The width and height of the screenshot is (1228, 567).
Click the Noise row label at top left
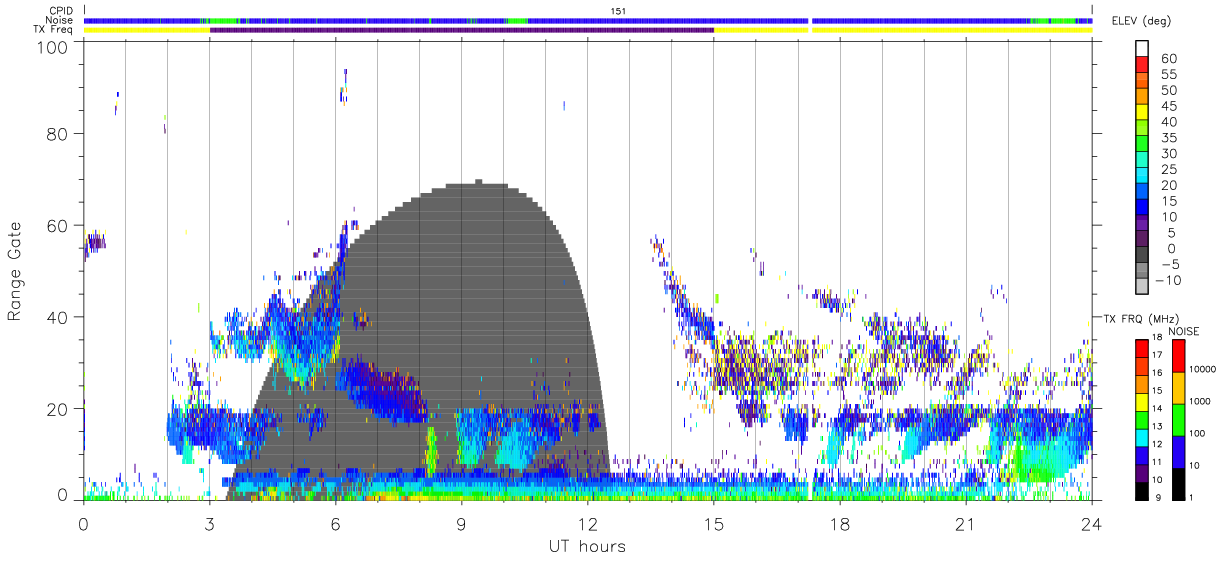coord(60,20)
